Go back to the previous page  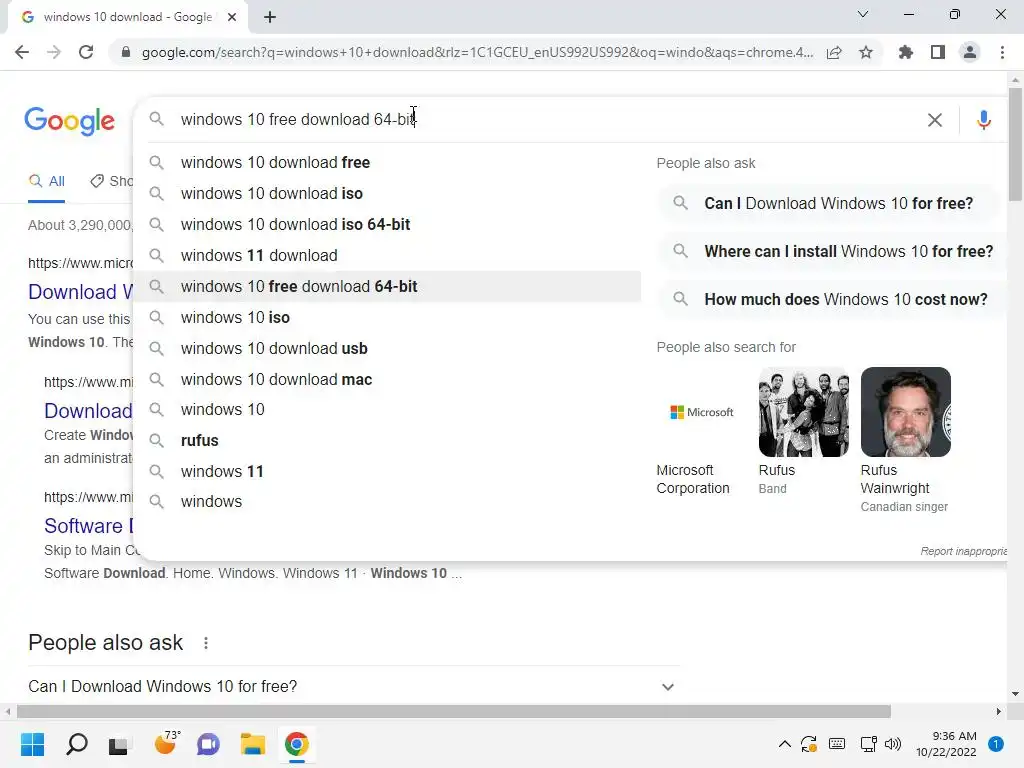pos(22,52)
